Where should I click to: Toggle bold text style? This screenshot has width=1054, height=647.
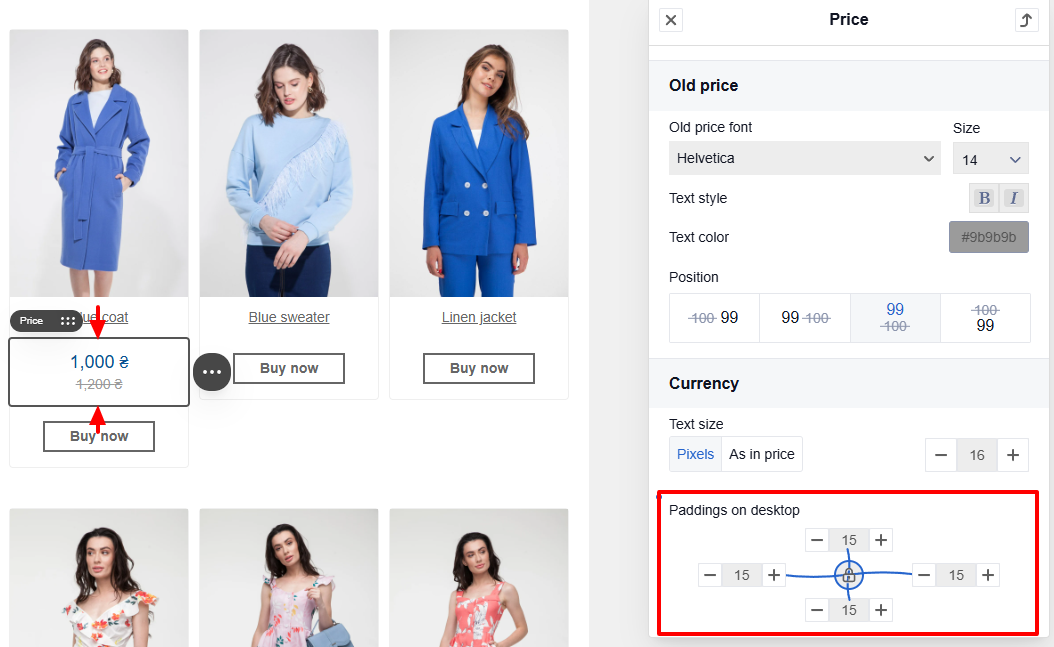coord(984,198)
